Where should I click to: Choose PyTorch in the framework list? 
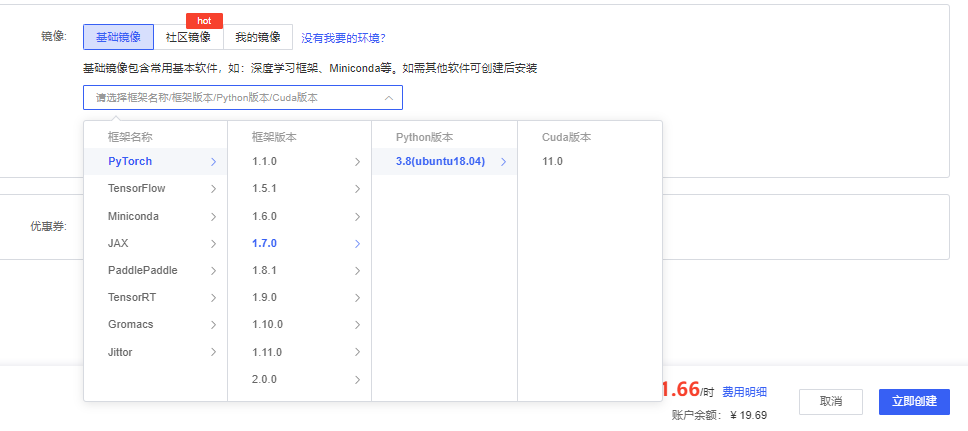[x=156, y=161]
